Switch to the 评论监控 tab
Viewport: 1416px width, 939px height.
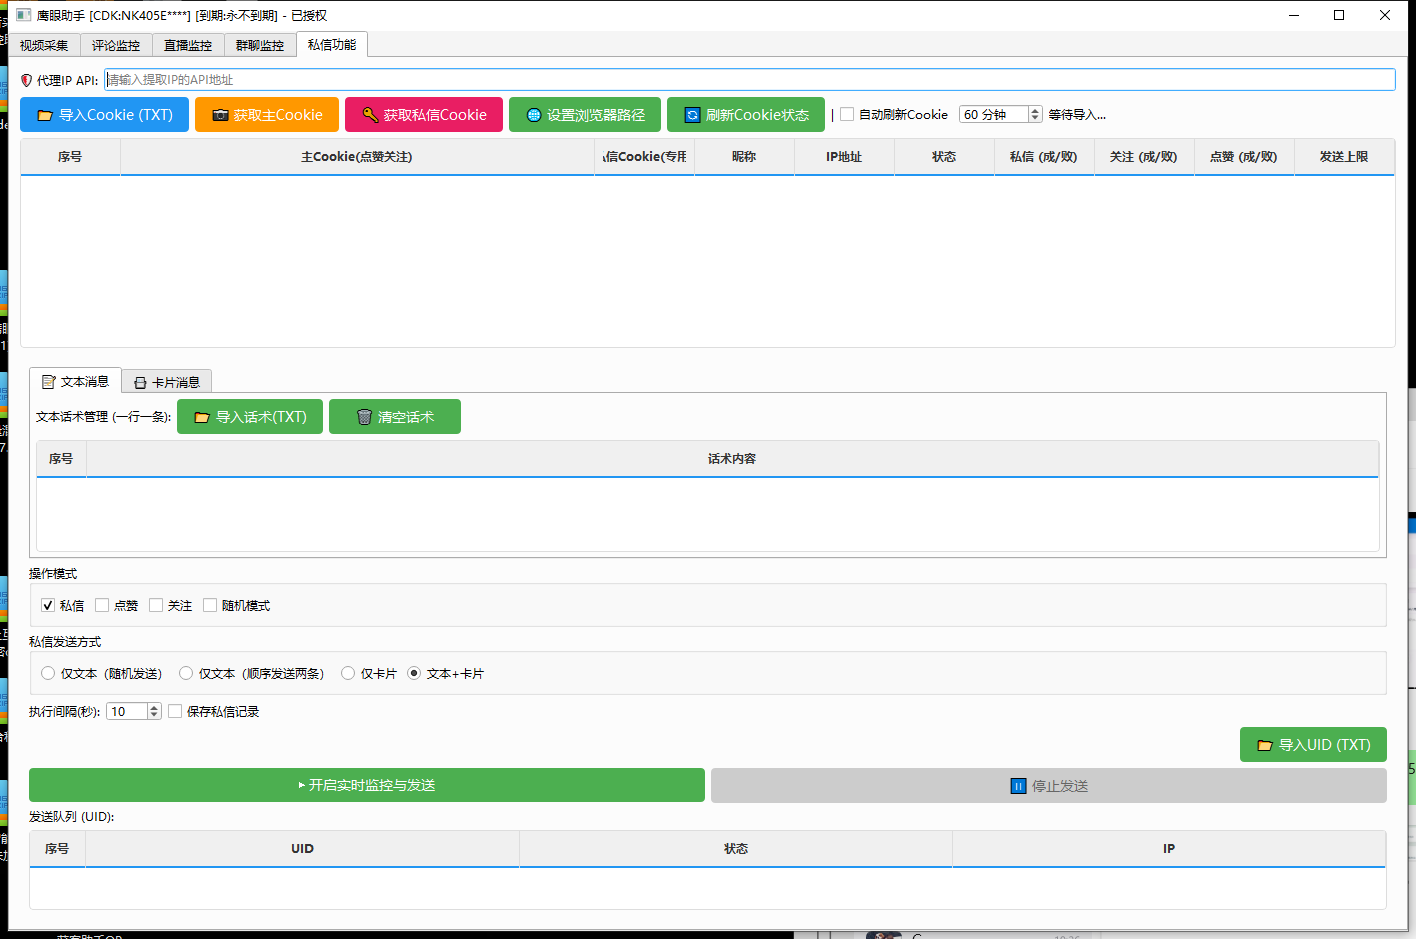pyautogui.click(x=116, y=45)
